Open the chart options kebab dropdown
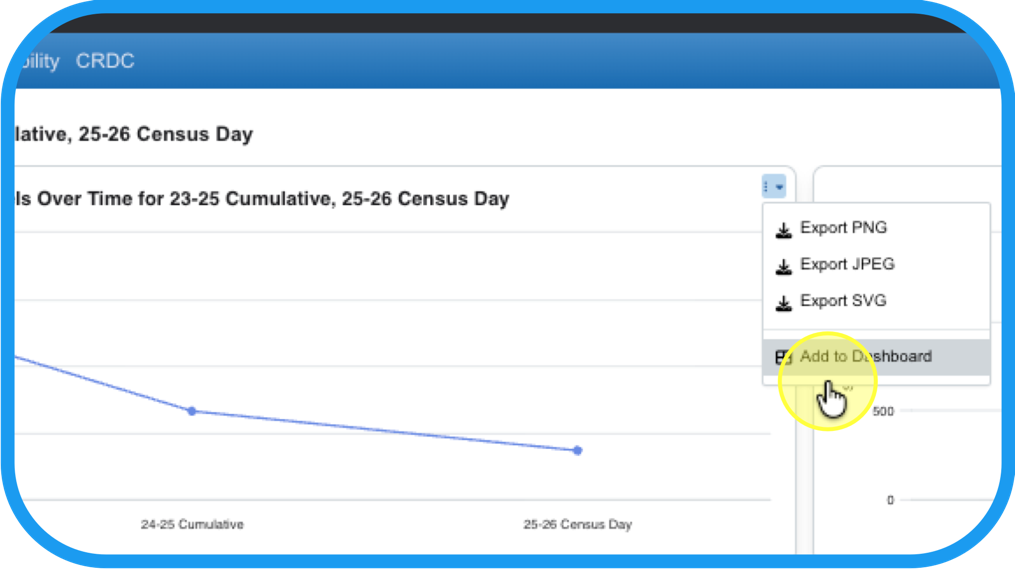Screen dimensions: 1015x569 [x=774, y=186]
